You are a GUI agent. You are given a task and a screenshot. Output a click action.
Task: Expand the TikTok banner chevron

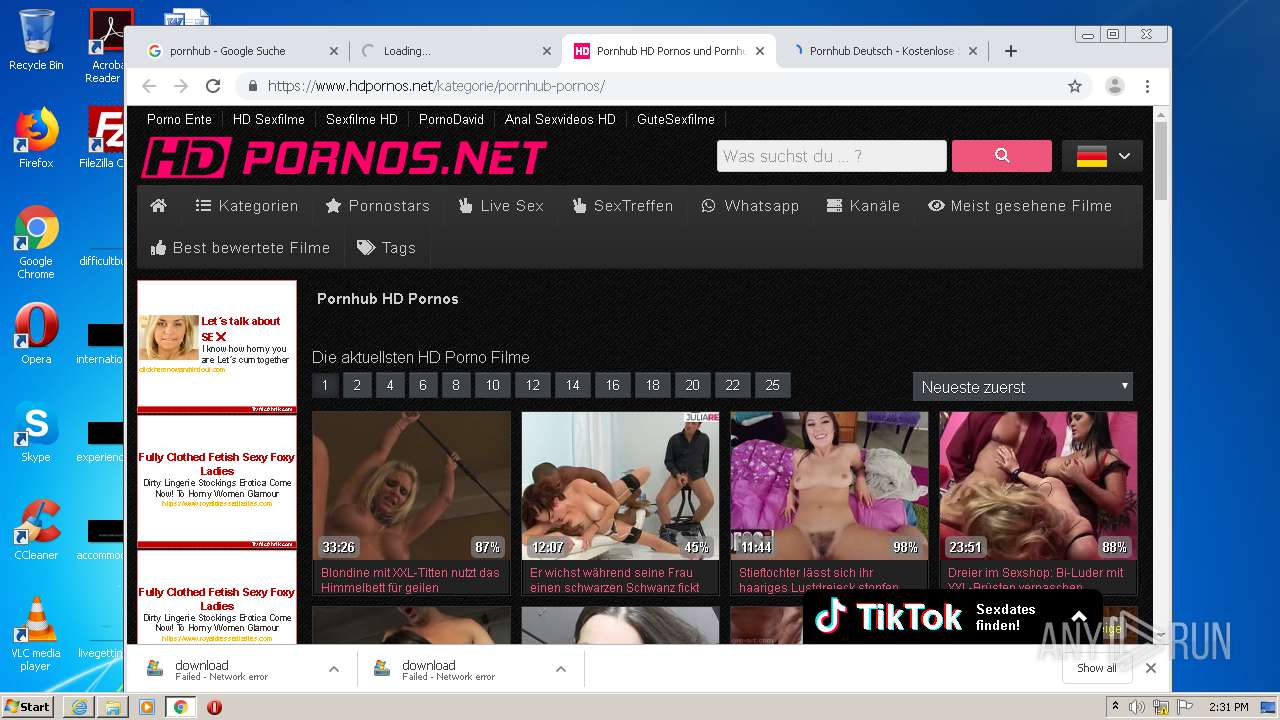[1079, 617]
